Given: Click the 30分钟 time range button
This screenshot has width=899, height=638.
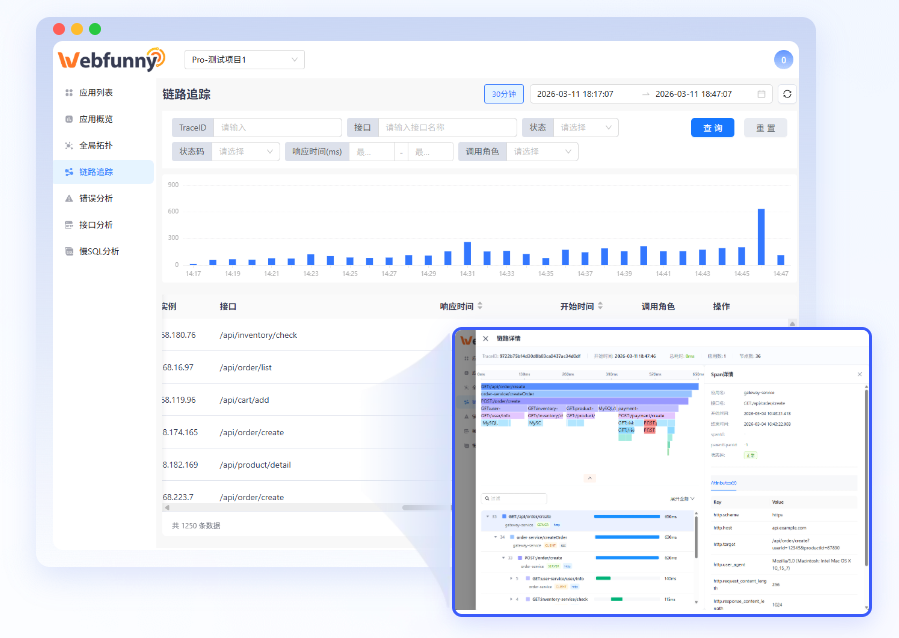Looking at the screenshot, I should (504, 94).
